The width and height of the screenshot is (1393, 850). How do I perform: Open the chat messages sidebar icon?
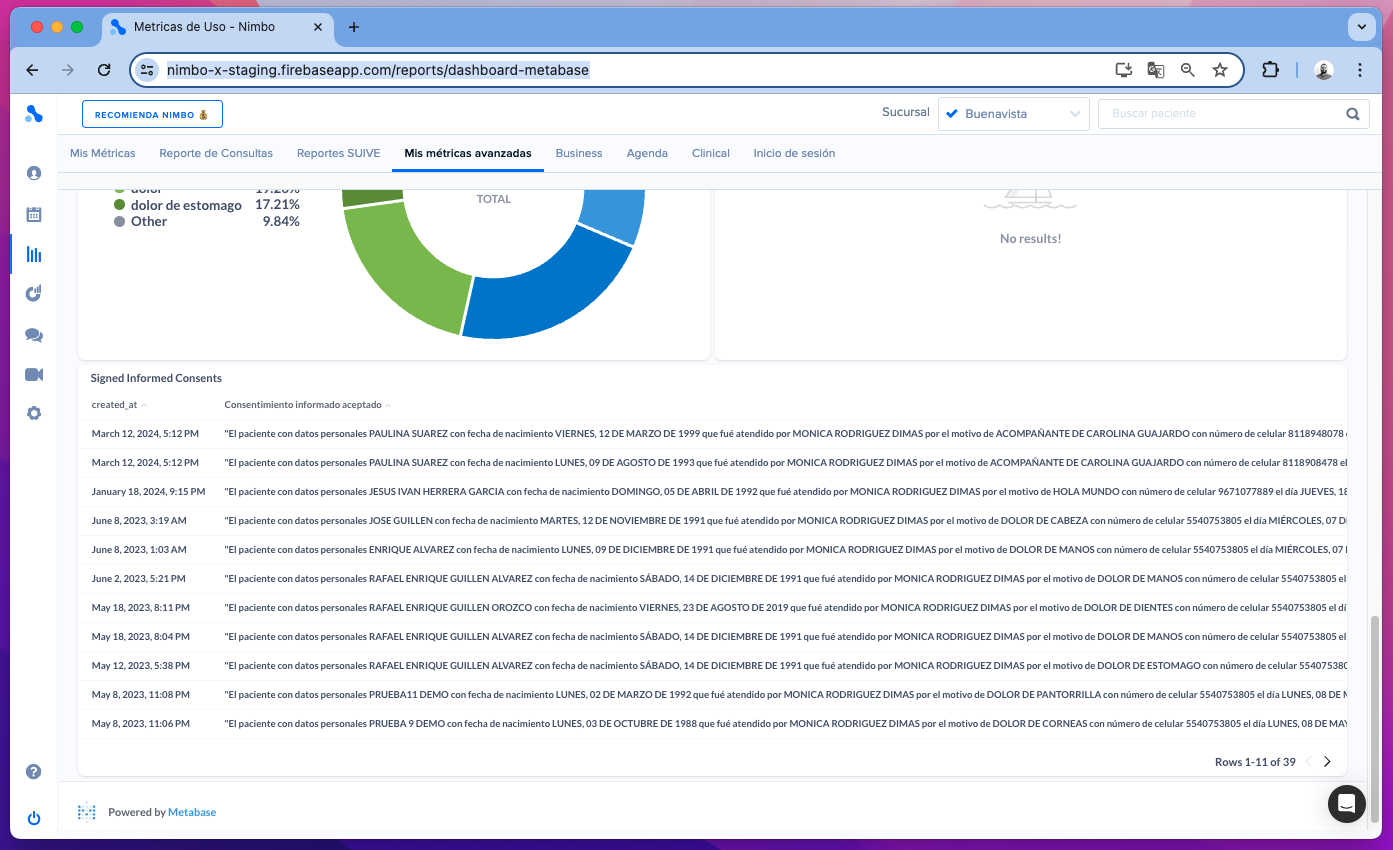tap(34, 335)
